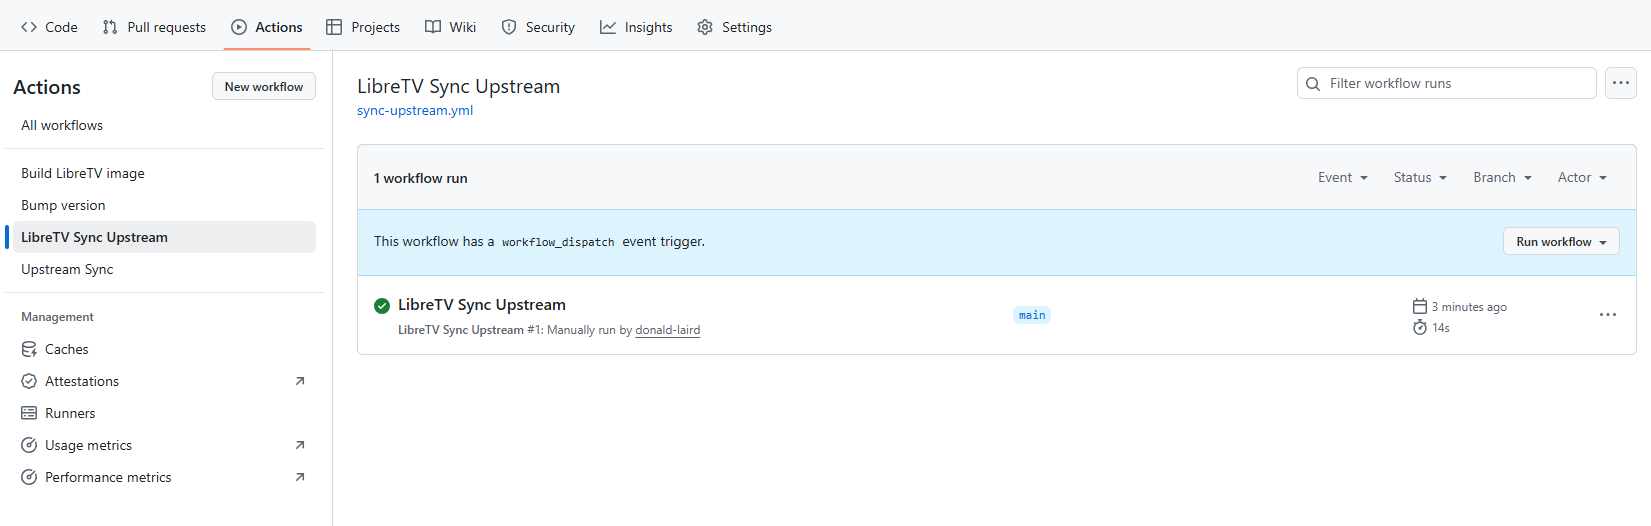Screen dimensions: 1651x526
Task: Click the Caches database icon
Action: pyautogui.click(x=29, y=349)
